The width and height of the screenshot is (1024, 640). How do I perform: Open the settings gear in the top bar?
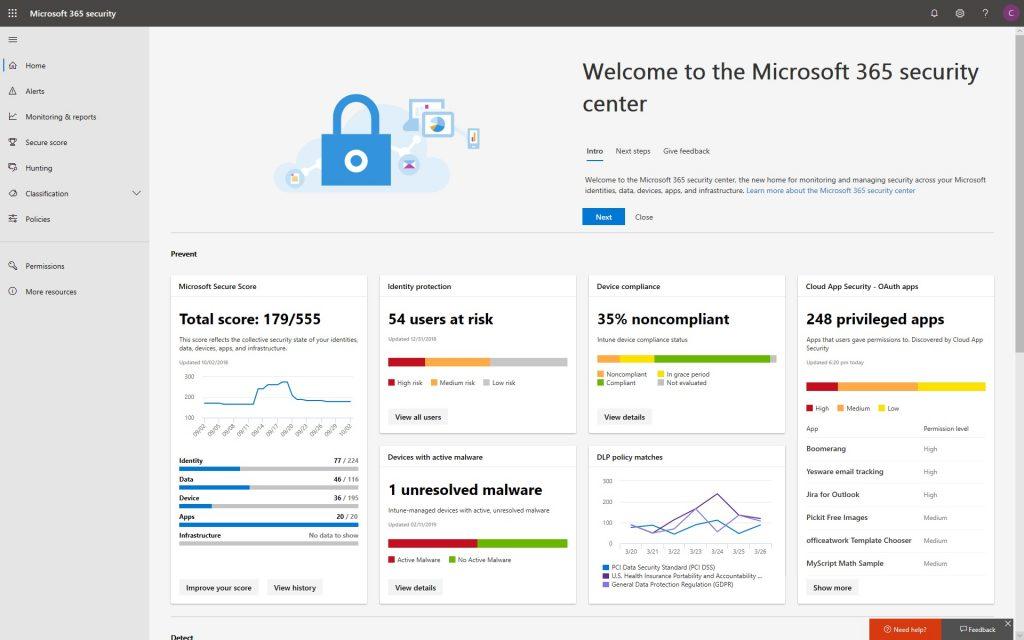point(960,13)
